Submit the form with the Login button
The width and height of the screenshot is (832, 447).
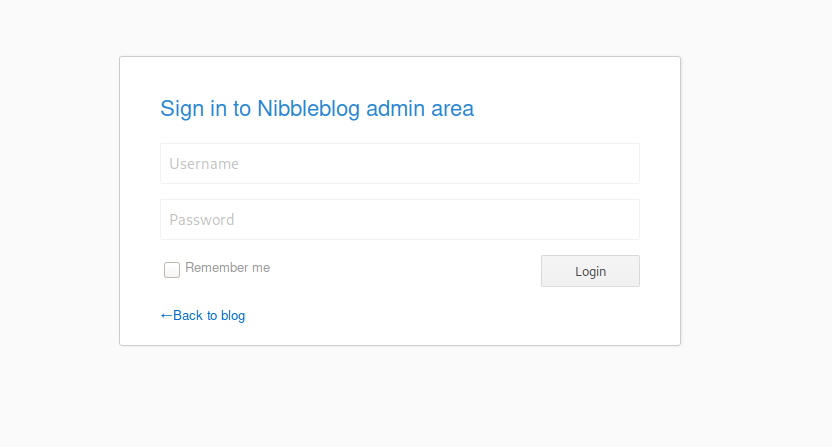tap(590, 271)
